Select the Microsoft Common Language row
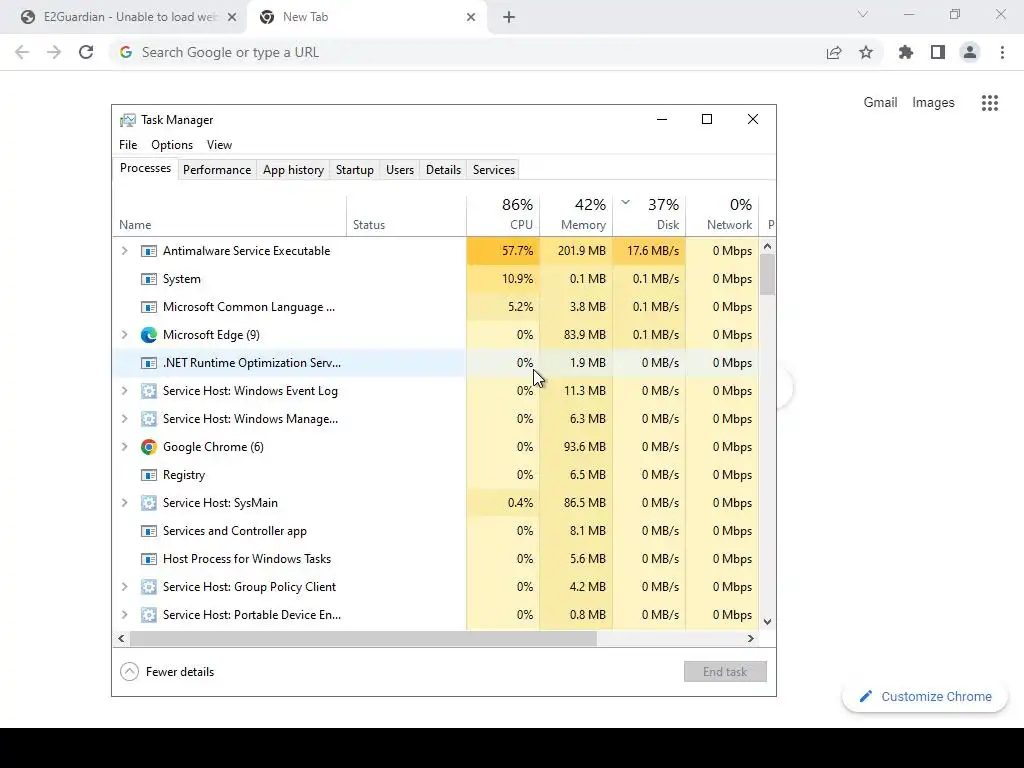This screenshot has width=1024, height=768. tap(436, 307)
